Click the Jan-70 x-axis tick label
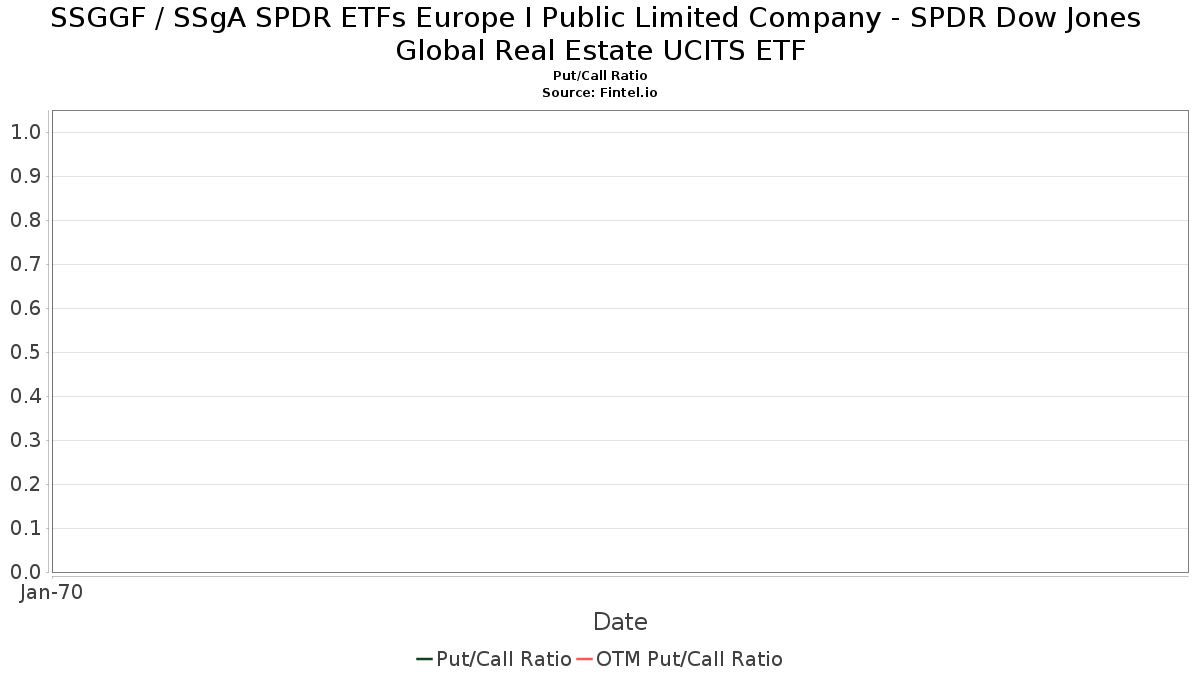Image resolution: width=1200 pixels, height=675 pixels. tap(51, 592)
